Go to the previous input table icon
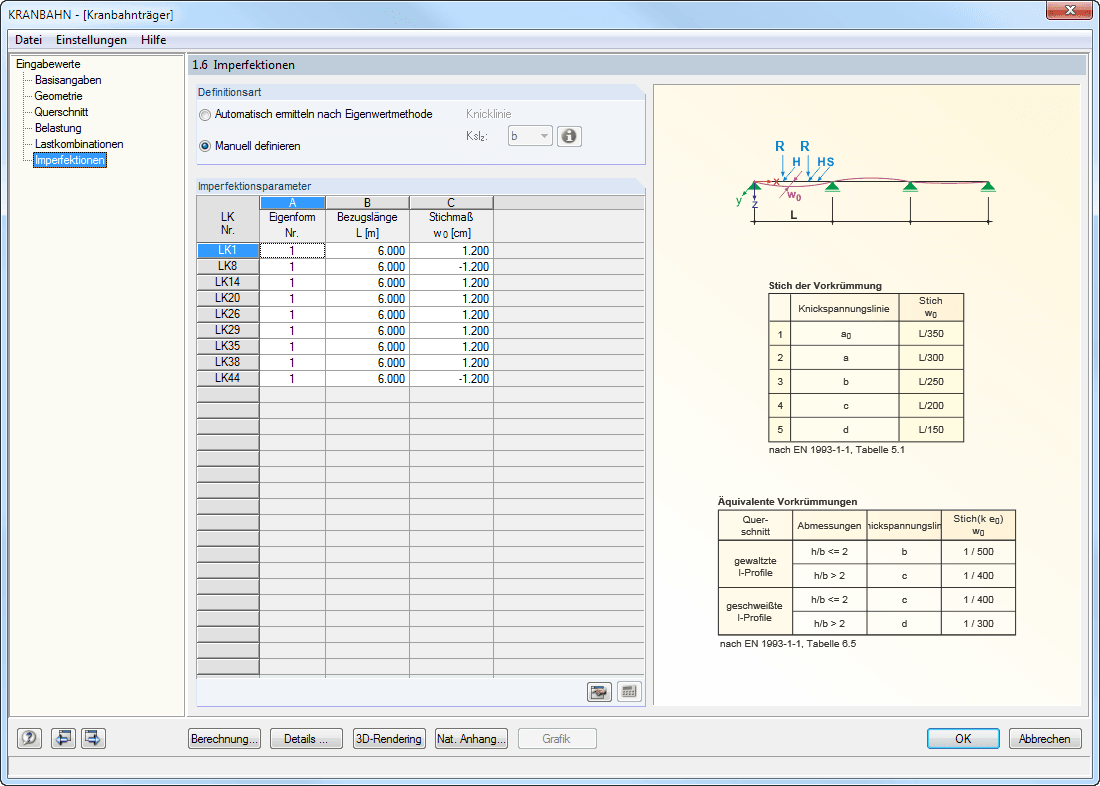Image resolution: width=1100 pixels, height=786 pixels. click(63, 738)
